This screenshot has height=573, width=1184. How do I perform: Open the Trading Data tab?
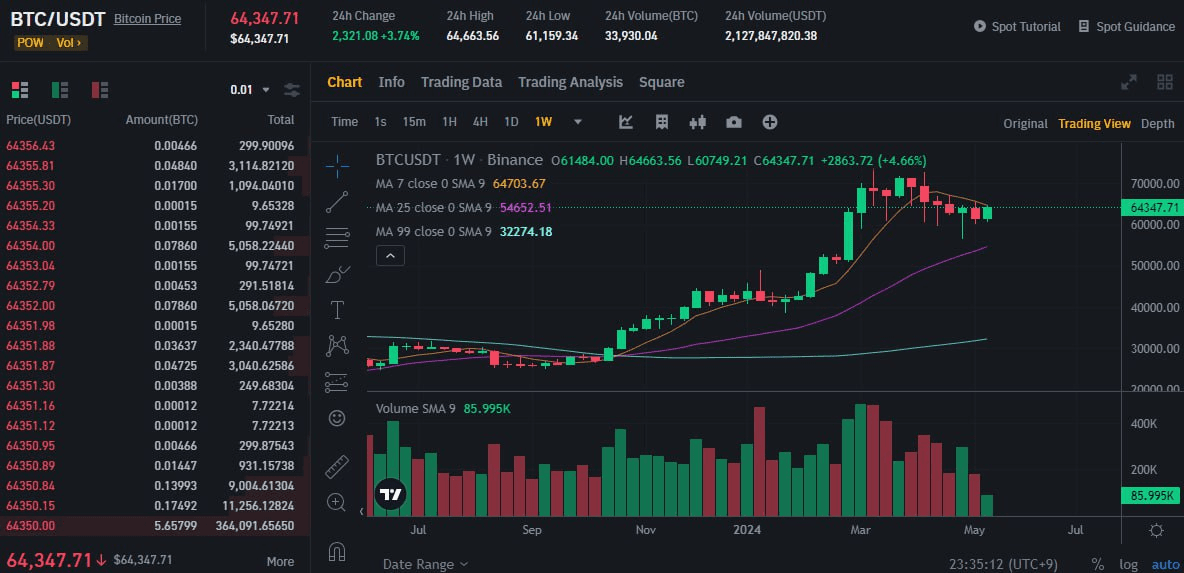point(461,82)
